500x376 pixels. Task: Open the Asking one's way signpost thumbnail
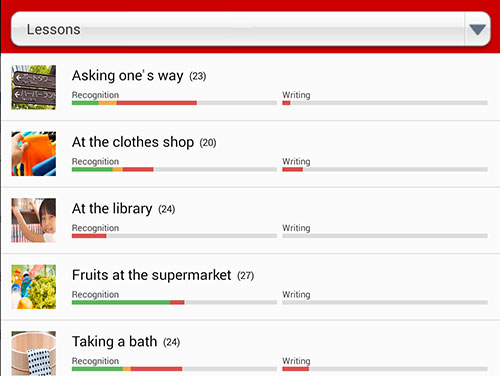click(34, 87)
